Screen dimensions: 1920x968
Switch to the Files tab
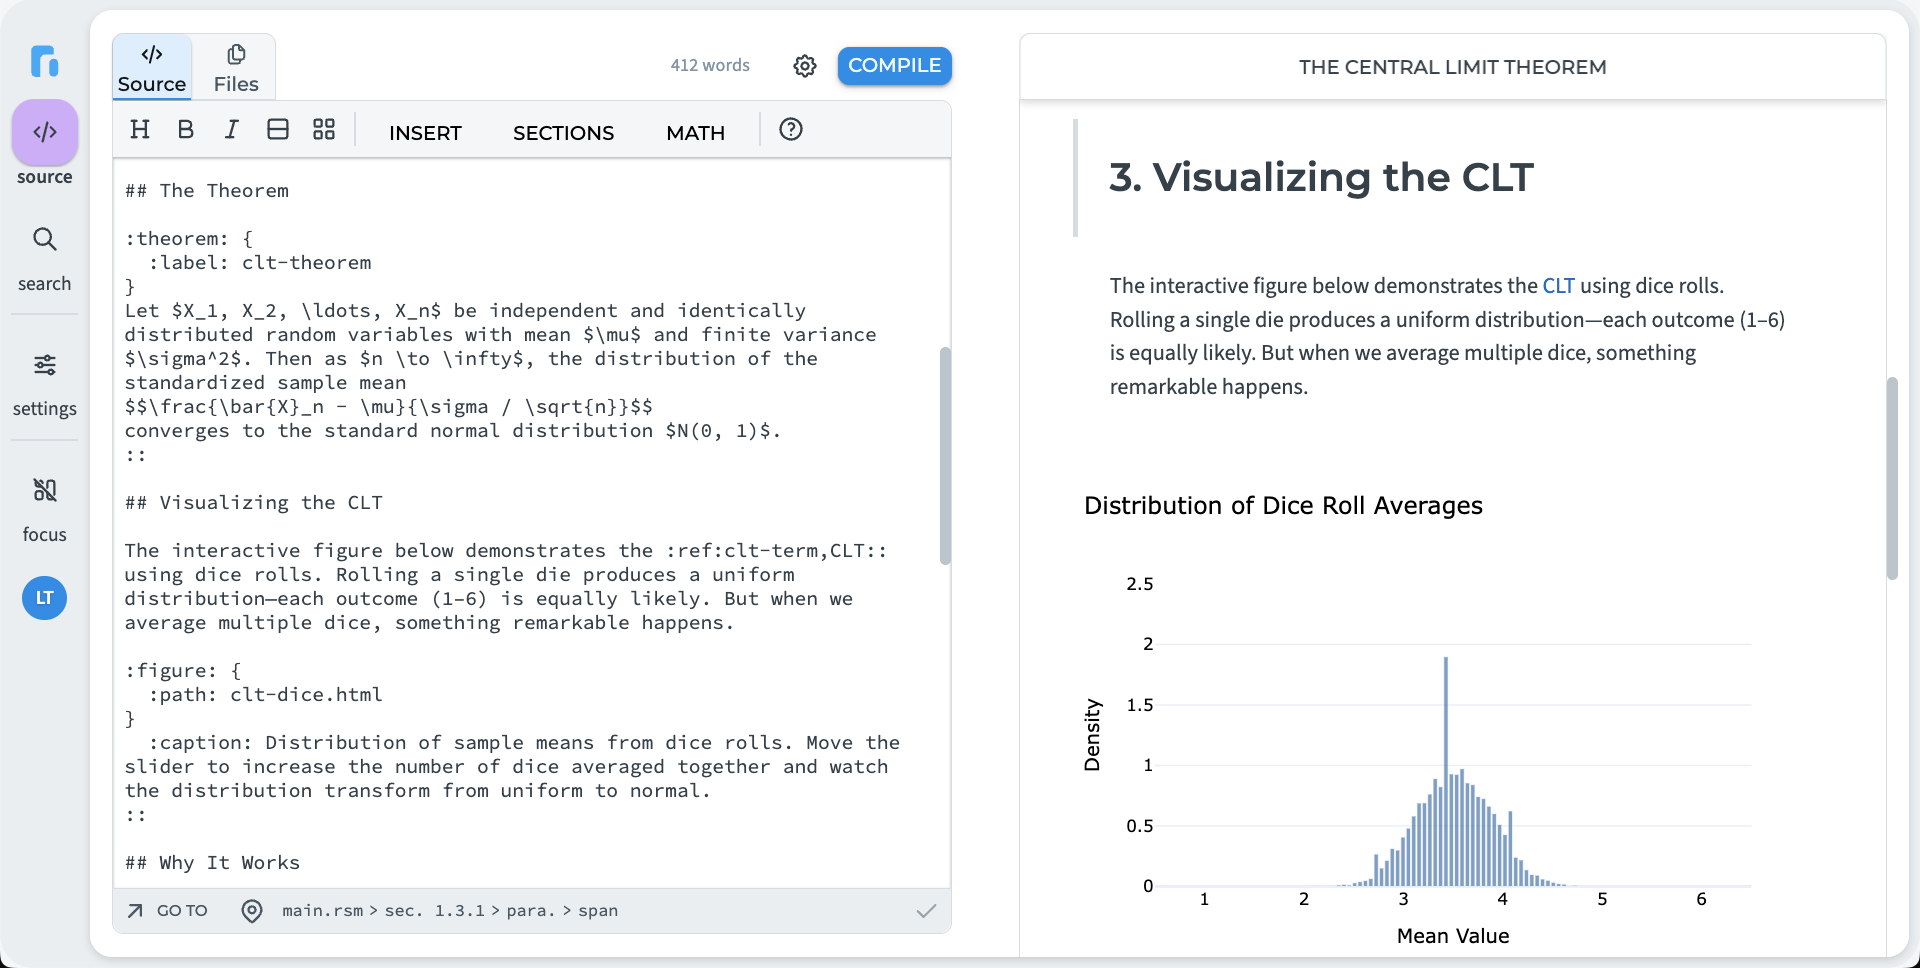tap(236, 68)
